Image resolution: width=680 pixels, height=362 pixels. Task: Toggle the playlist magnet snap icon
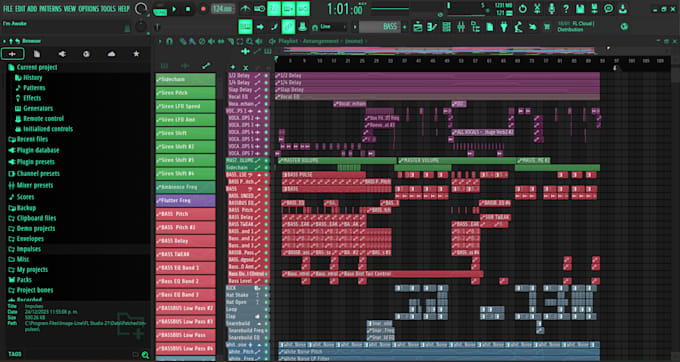(170, 41)
